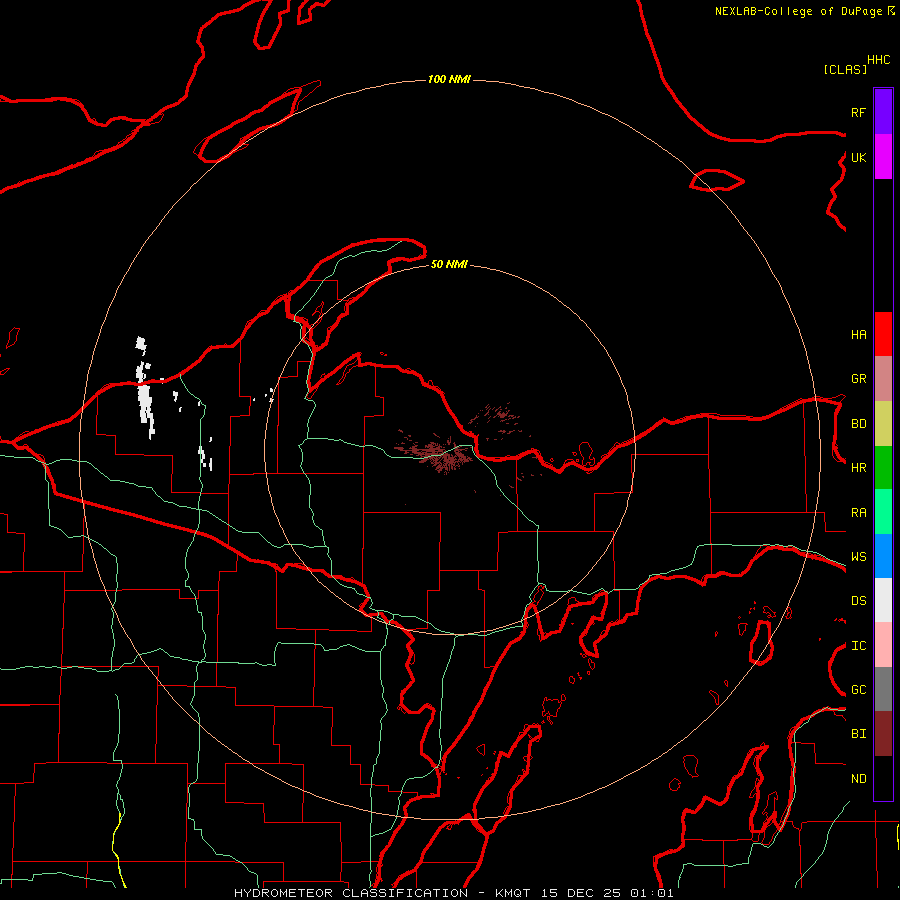Click the IC legend label
The height and width of the screenshot is (900, 900).
pyautogui.click(x=858, y=646)
